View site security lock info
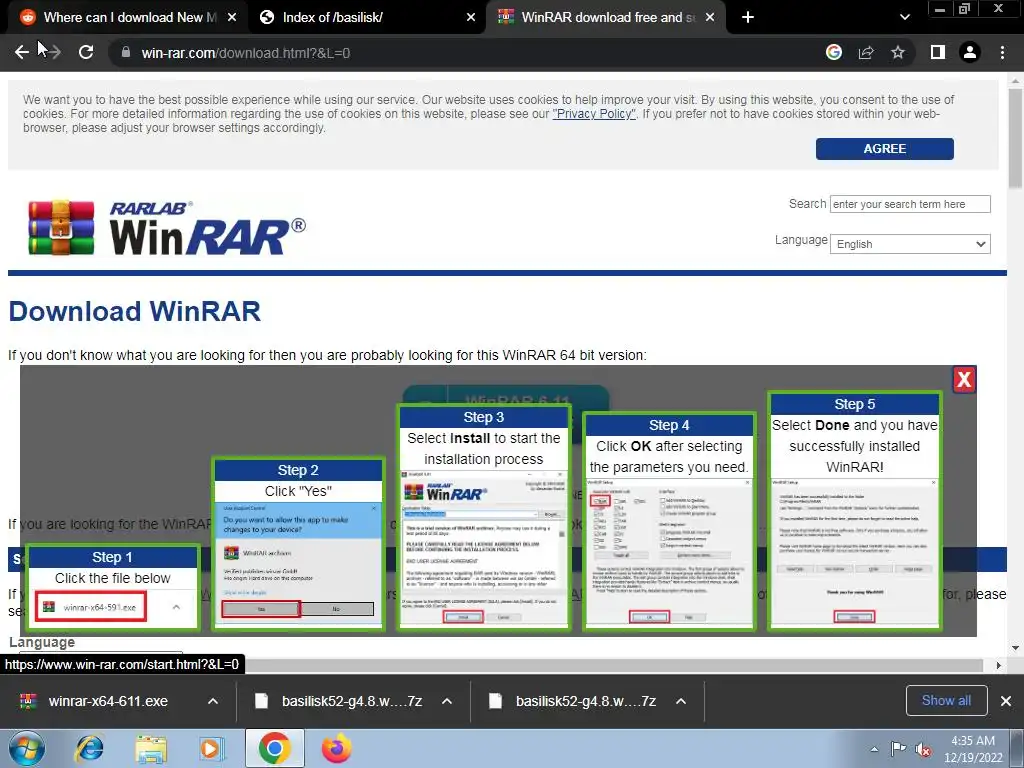 tap(125, 52)
